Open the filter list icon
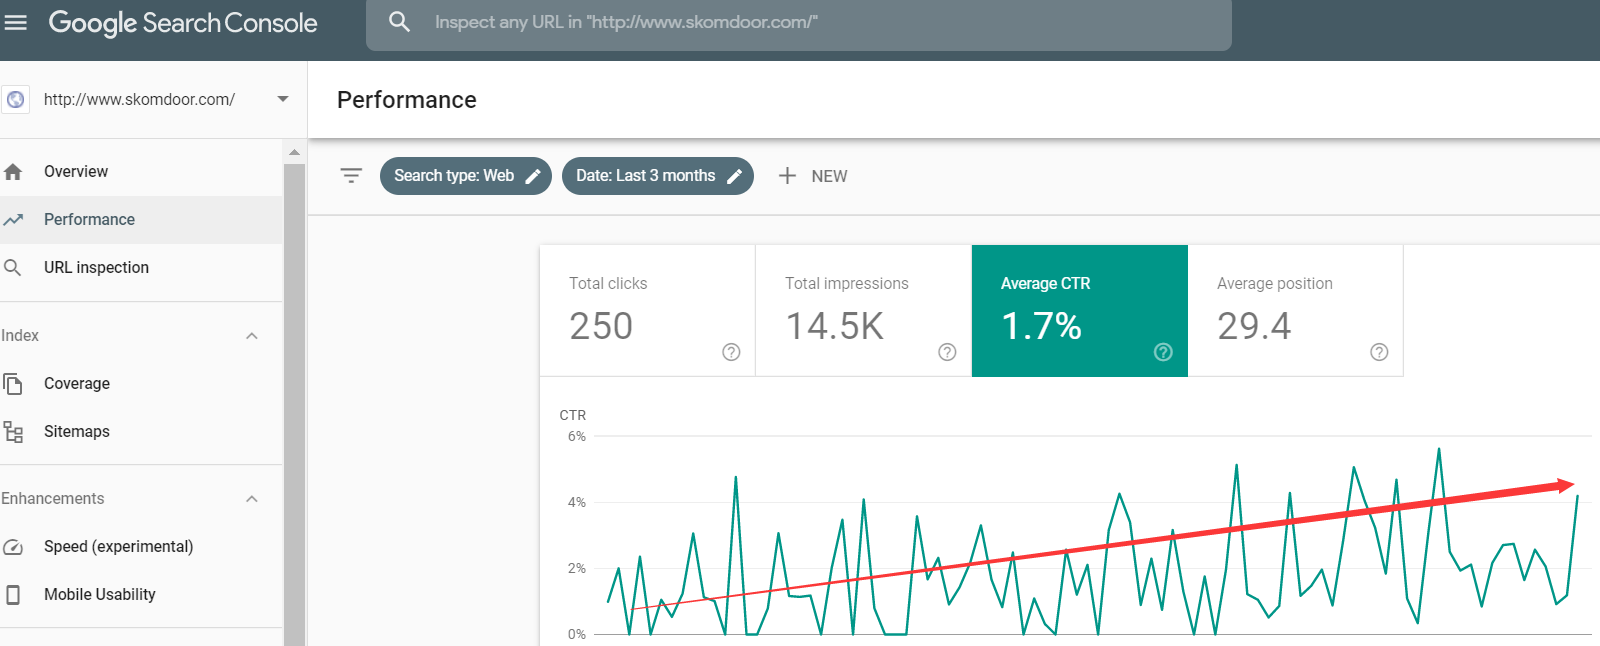This screenshot has height=646, width=1600. click(351, 176)
